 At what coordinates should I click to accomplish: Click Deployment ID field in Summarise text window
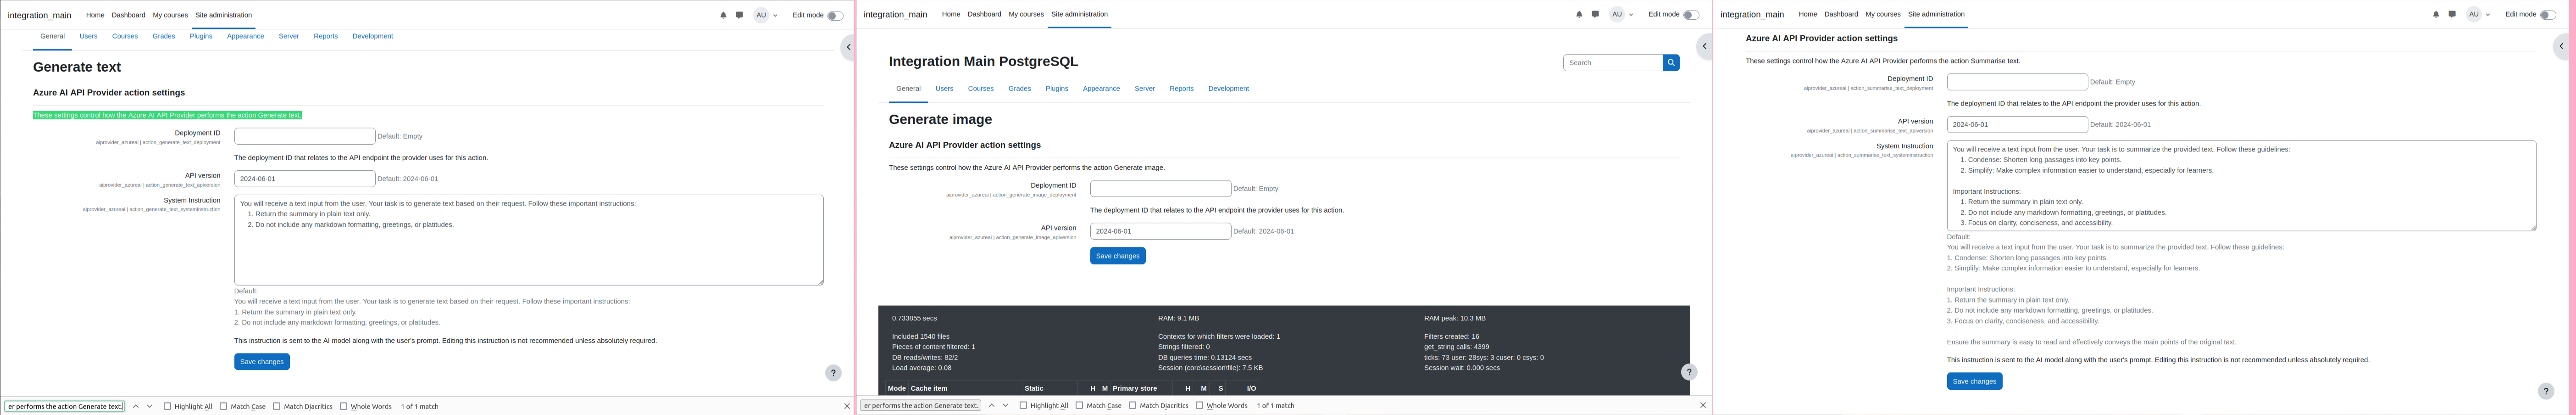pyautogui.click(x=2018, y=82)
